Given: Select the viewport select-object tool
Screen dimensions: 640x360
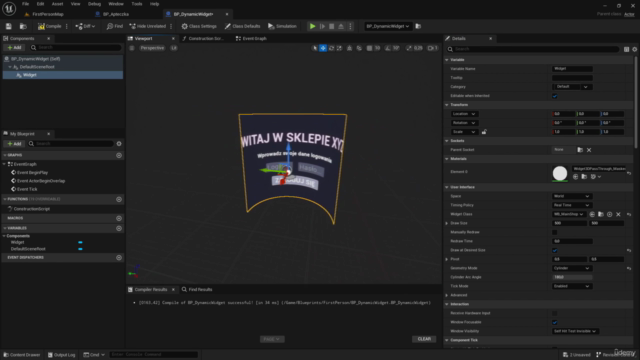Looking at the screenshot, I should coord(314,48).
